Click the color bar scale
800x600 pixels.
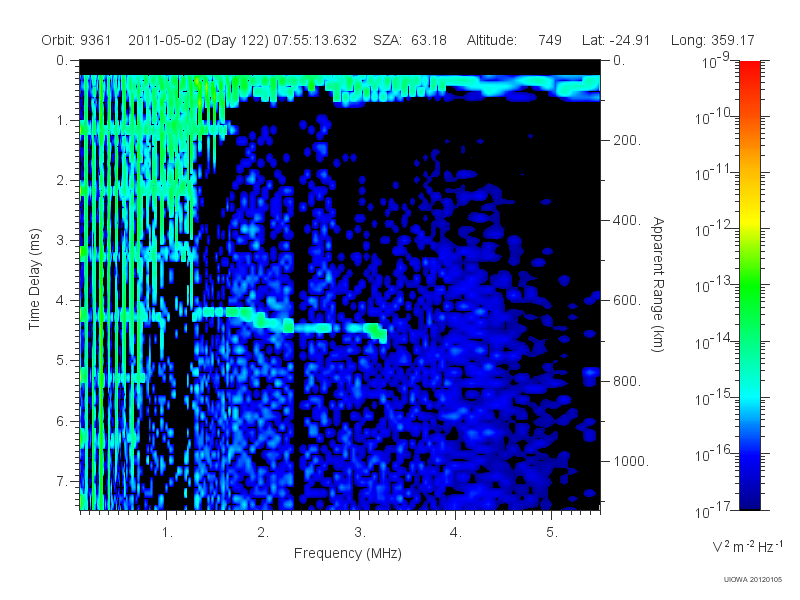[x=749, y=285]
